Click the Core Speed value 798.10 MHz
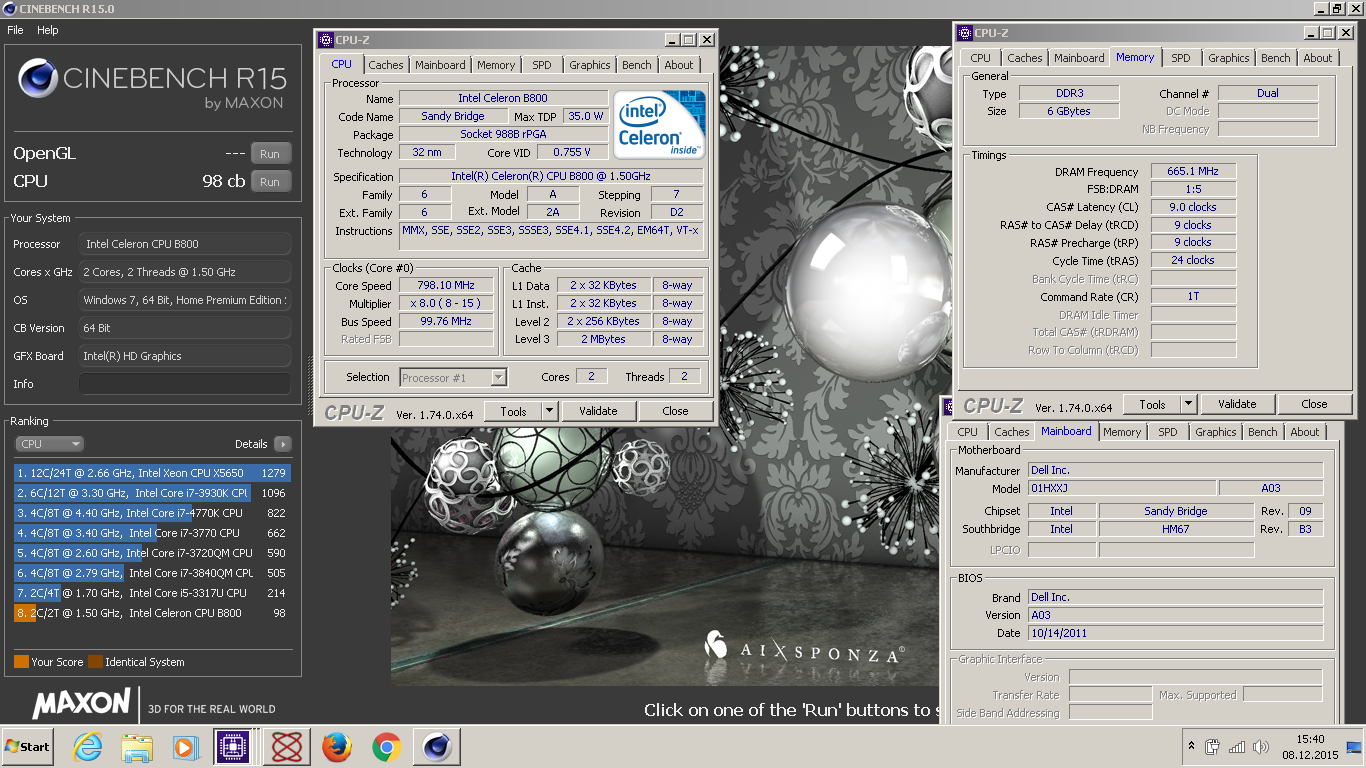 [x=446, y=285]
